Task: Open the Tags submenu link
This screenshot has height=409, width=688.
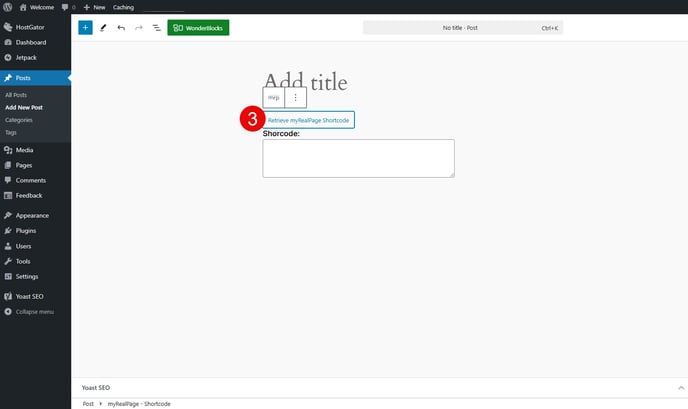Action: pos(11,133)
